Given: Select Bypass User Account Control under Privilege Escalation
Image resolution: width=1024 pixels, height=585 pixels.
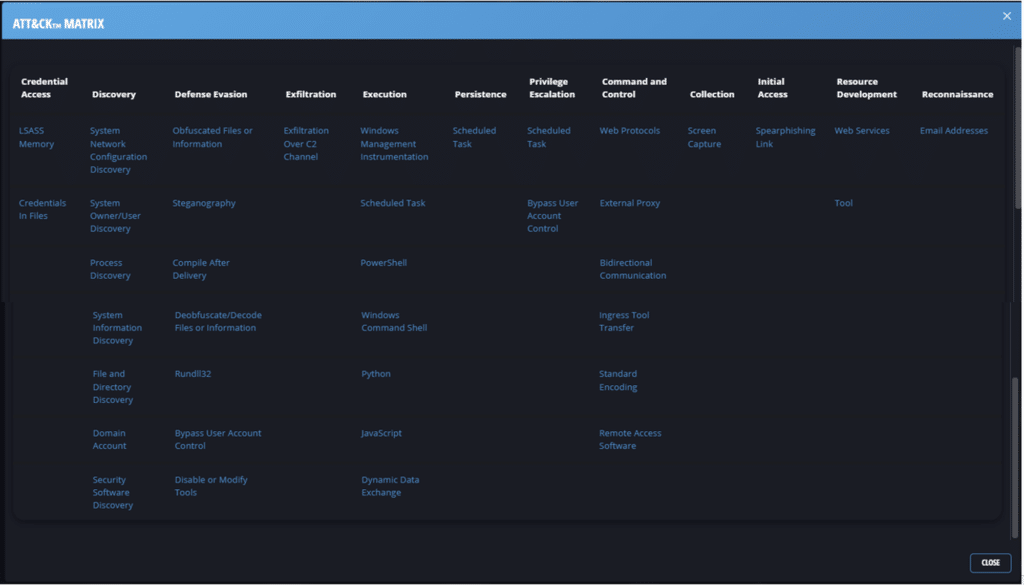Looking at the screenshot, I should click(552, 215).
